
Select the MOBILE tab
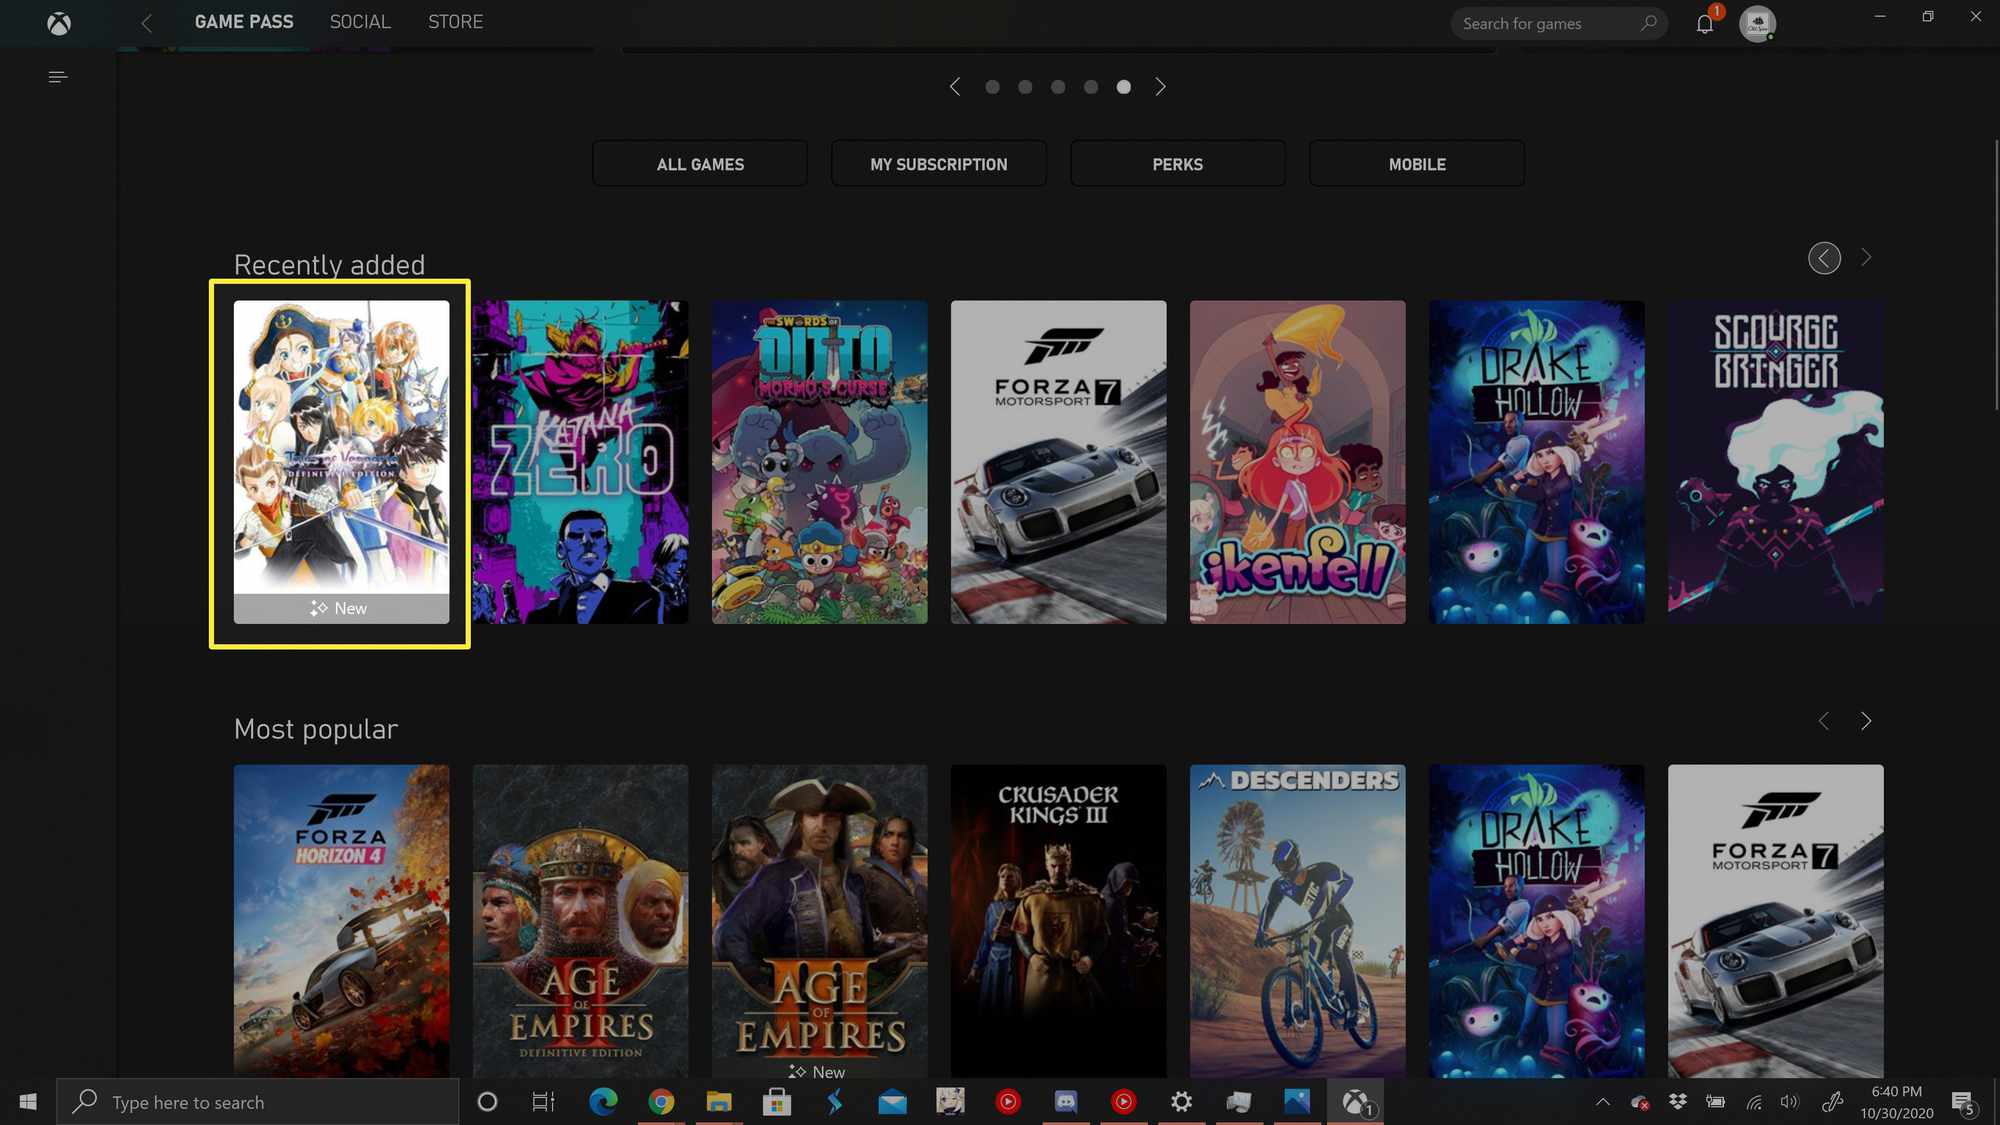(1416, 163)
